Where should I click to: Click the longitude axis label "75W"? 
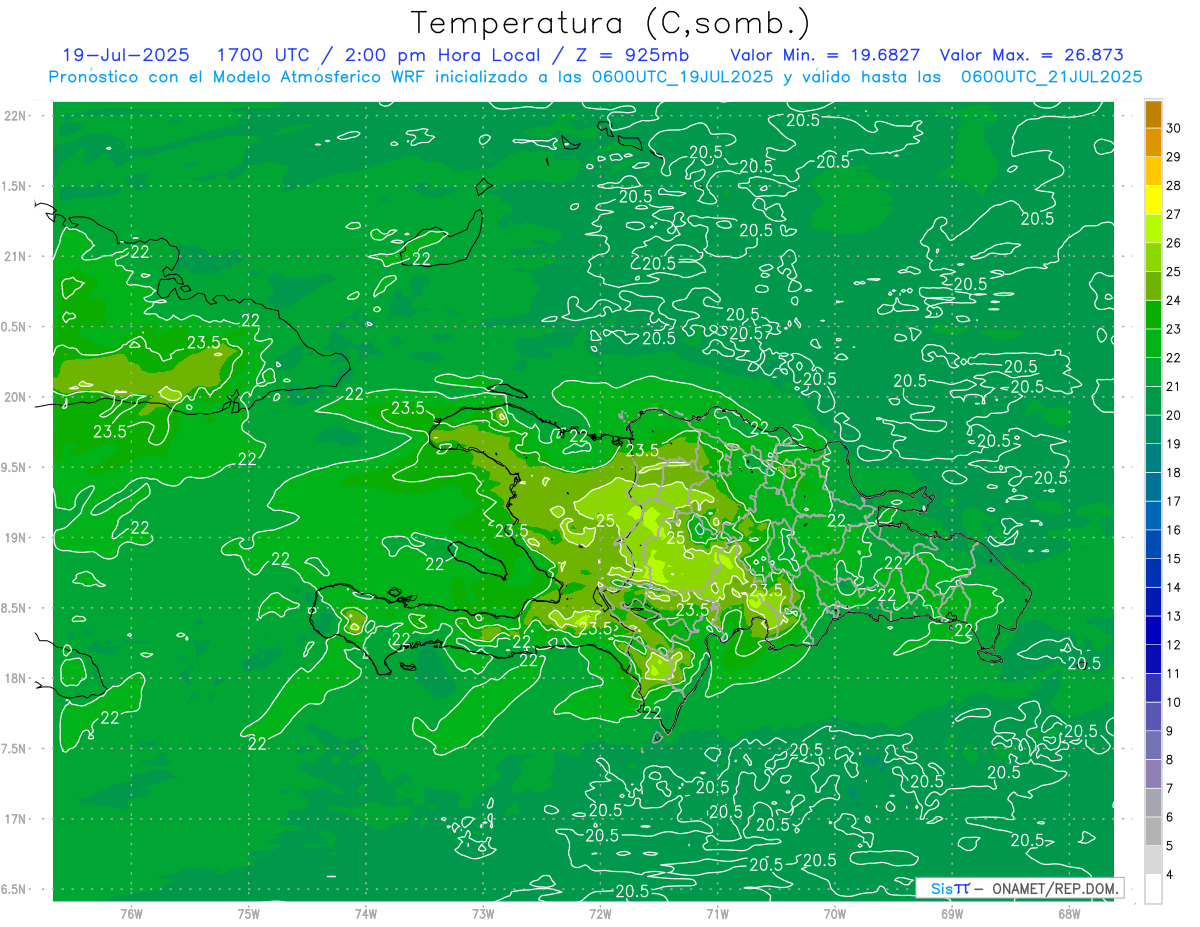pyautogui.click(x=249, y=912)
